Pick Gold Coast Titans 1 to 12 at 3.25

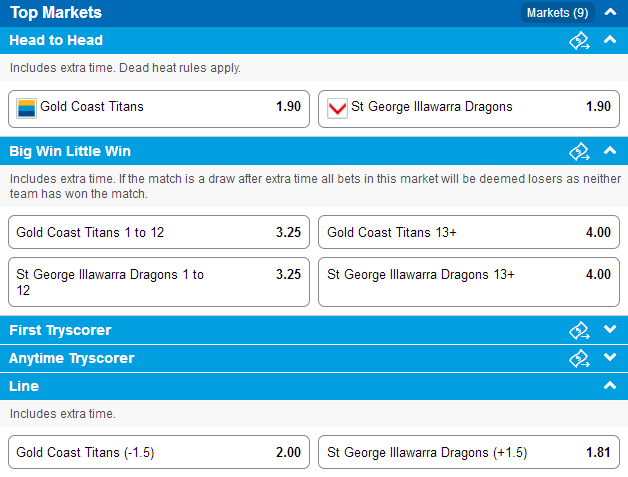159,232
